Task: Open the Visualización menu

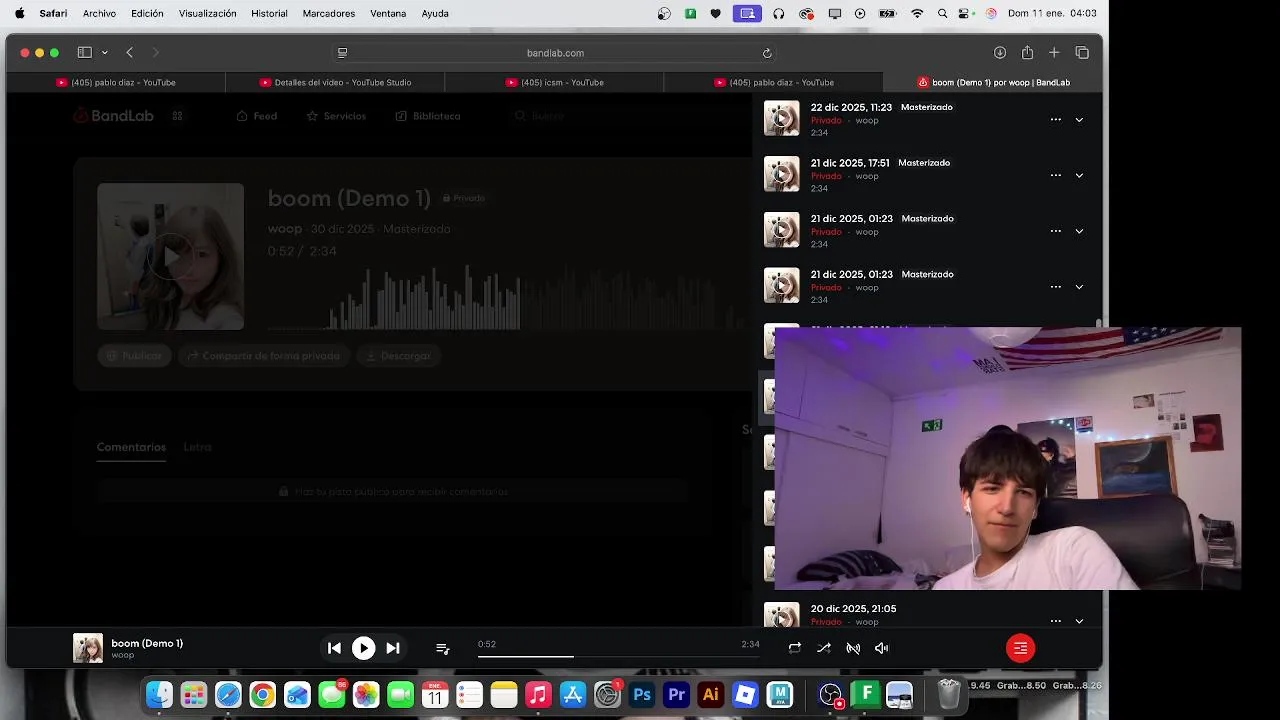Action: 207,14
